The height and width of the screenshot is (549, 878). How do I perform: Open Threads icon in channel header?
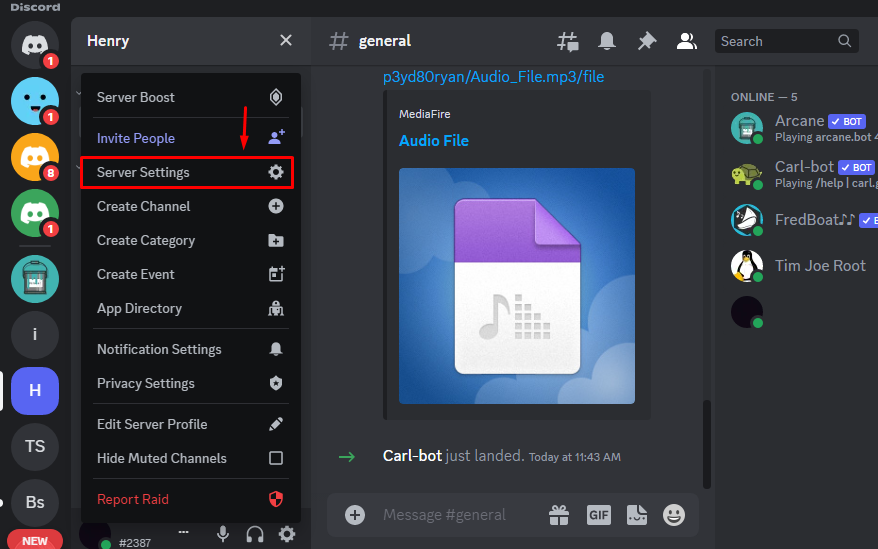tap(567, 41)
